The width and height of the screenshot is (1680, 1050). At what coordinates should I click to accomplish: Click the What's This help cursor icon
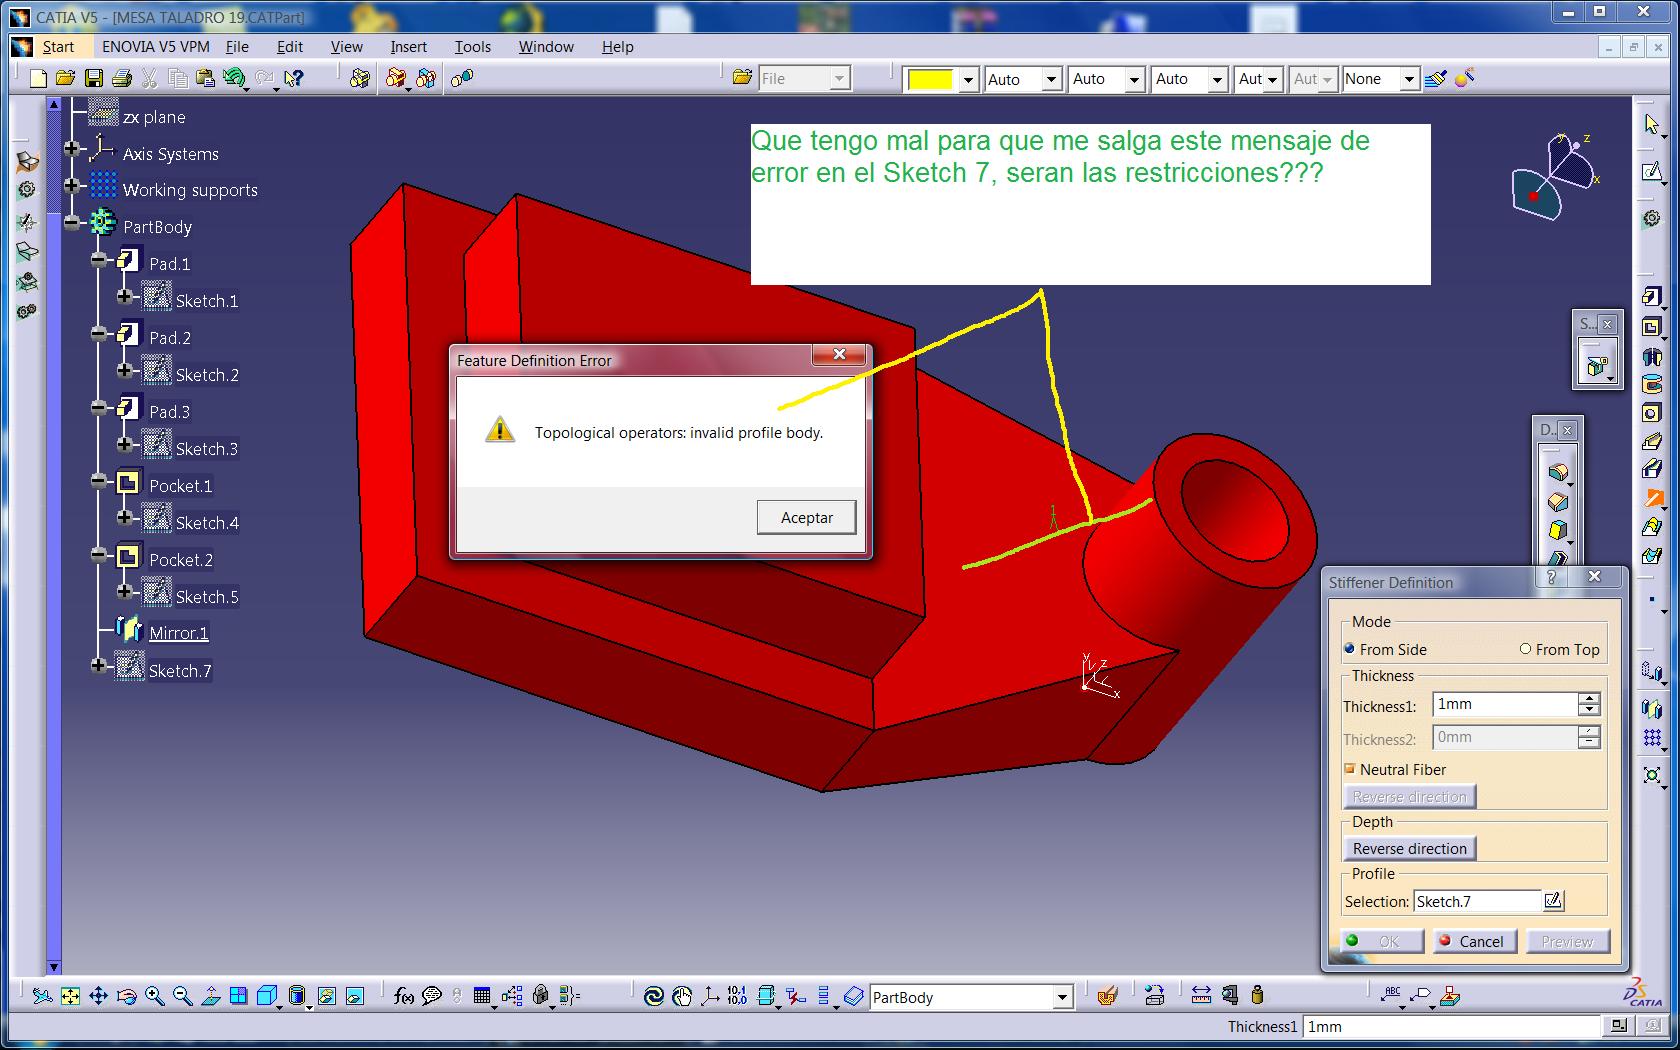(x=293, y=79)
